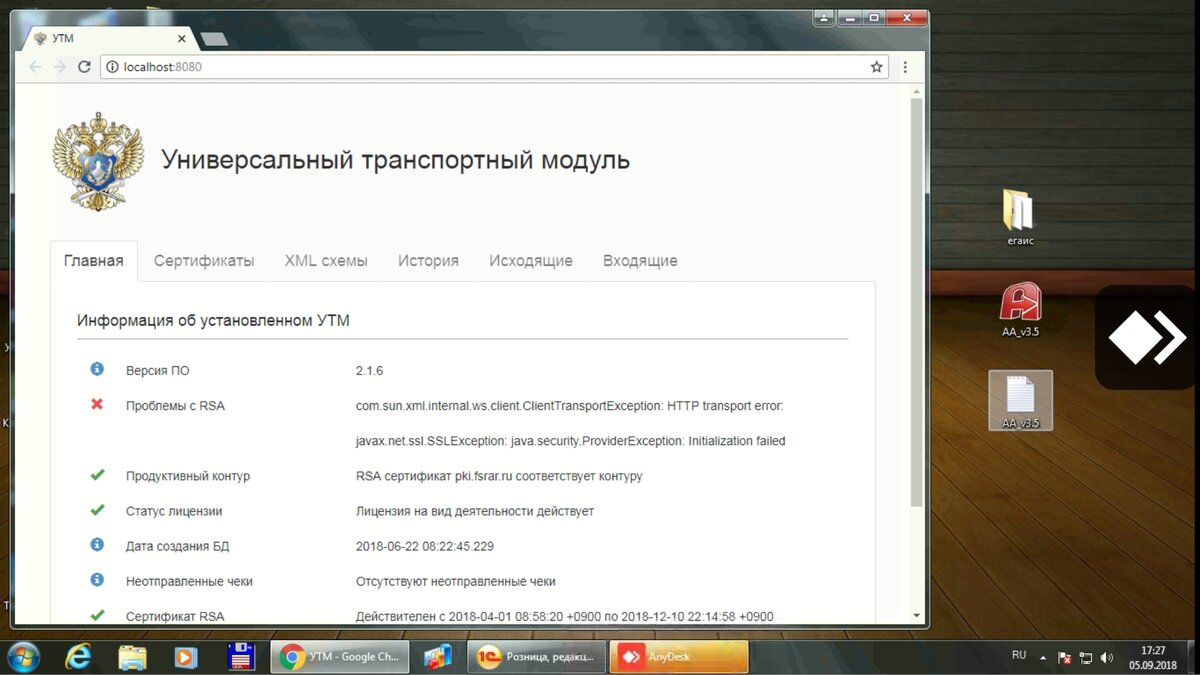Click the date 2018-06-22 08:22:45.229
This screenshot has width=1200, height=675.
[x=425, y=546]
